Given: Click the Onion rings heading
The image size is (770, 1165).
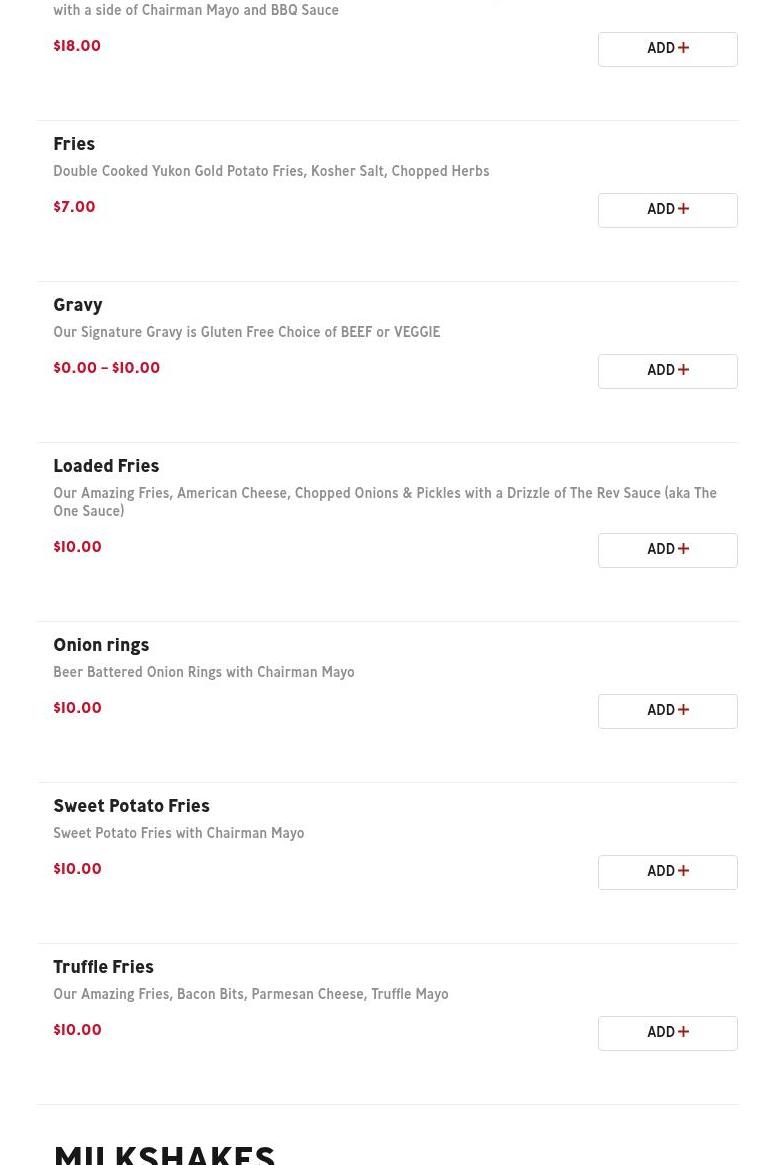Looking at the screenshot, I should pyautogui.click(x=101, y=646).
